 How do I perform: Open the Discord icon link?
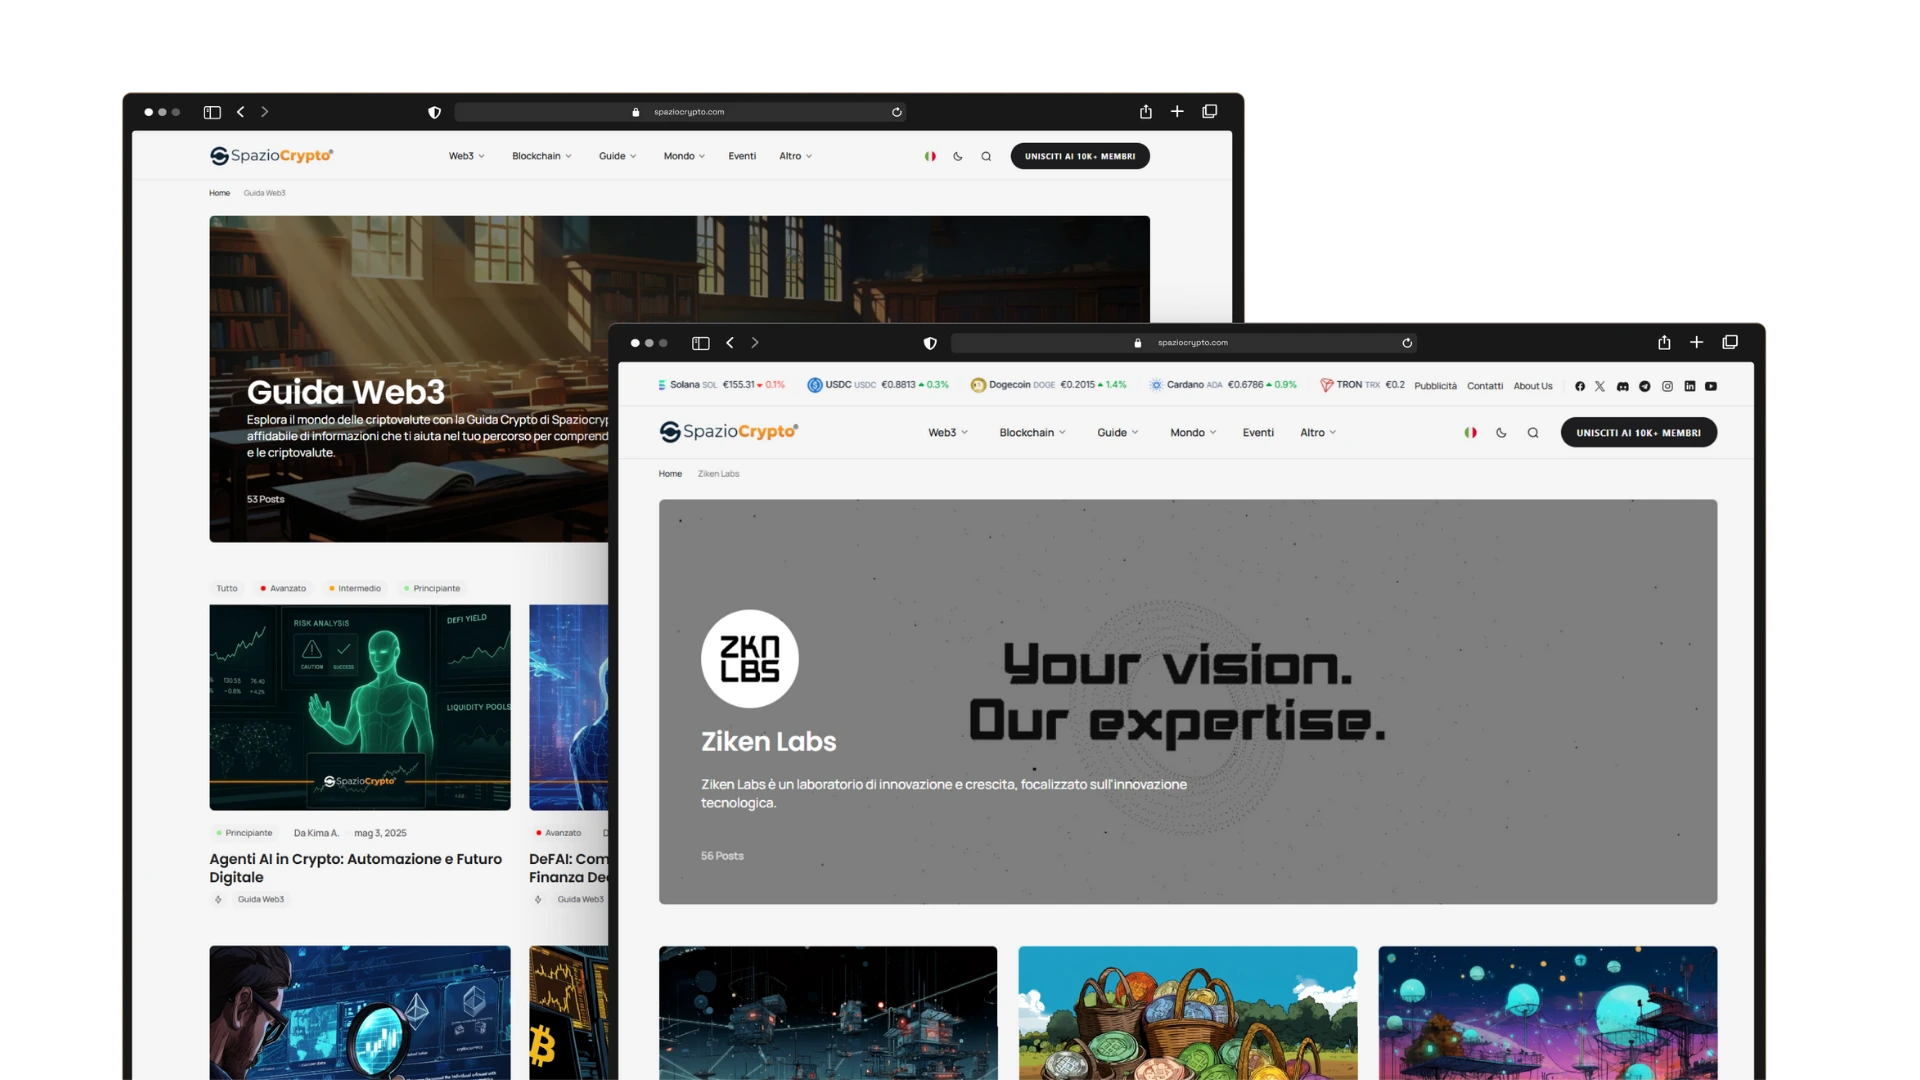click(1622, 386)
